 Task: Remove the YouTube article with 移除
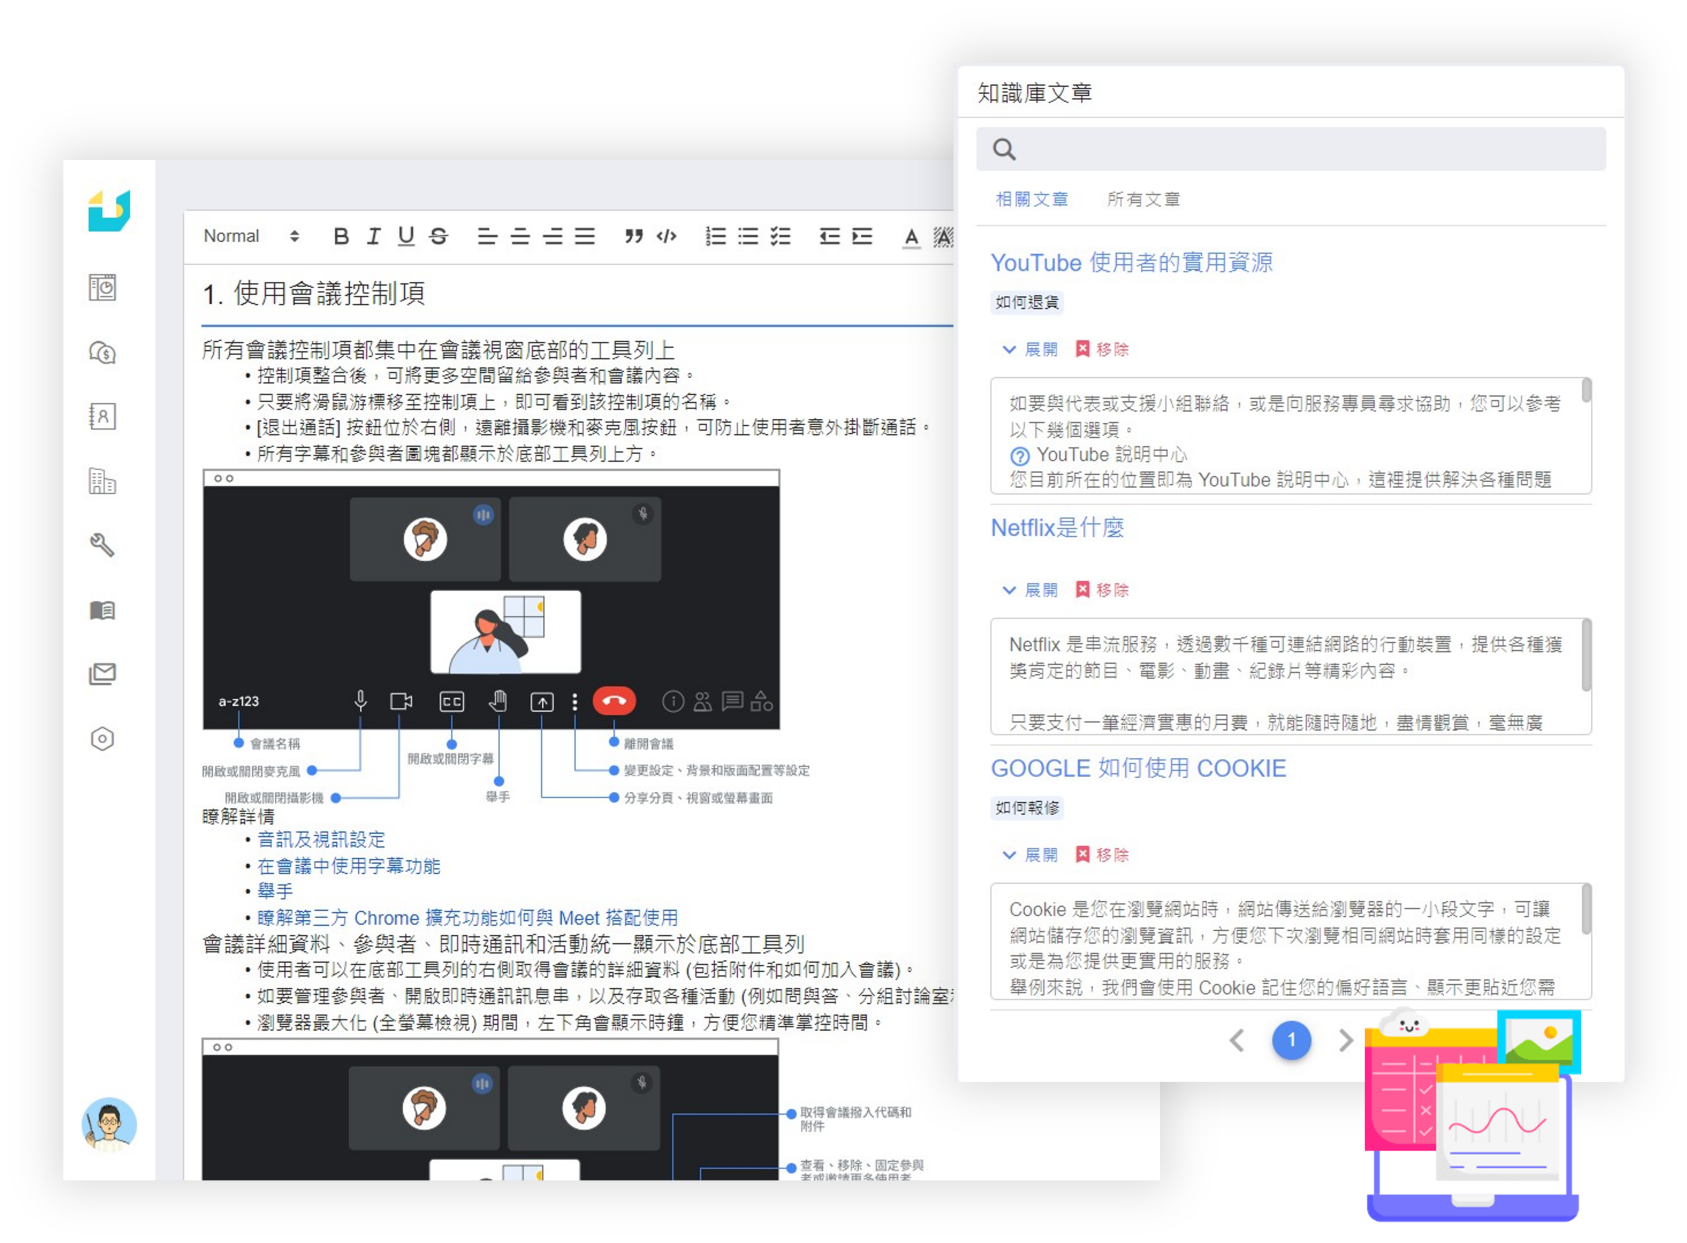click(1102, 349)
